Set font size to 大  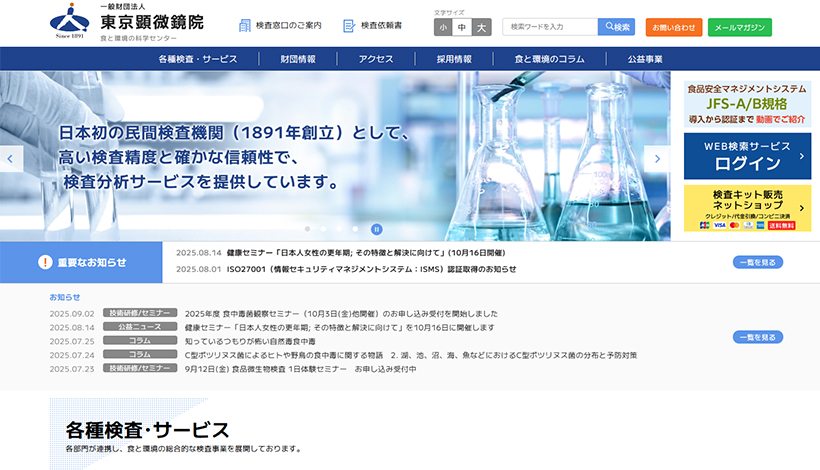coord(481,27)
